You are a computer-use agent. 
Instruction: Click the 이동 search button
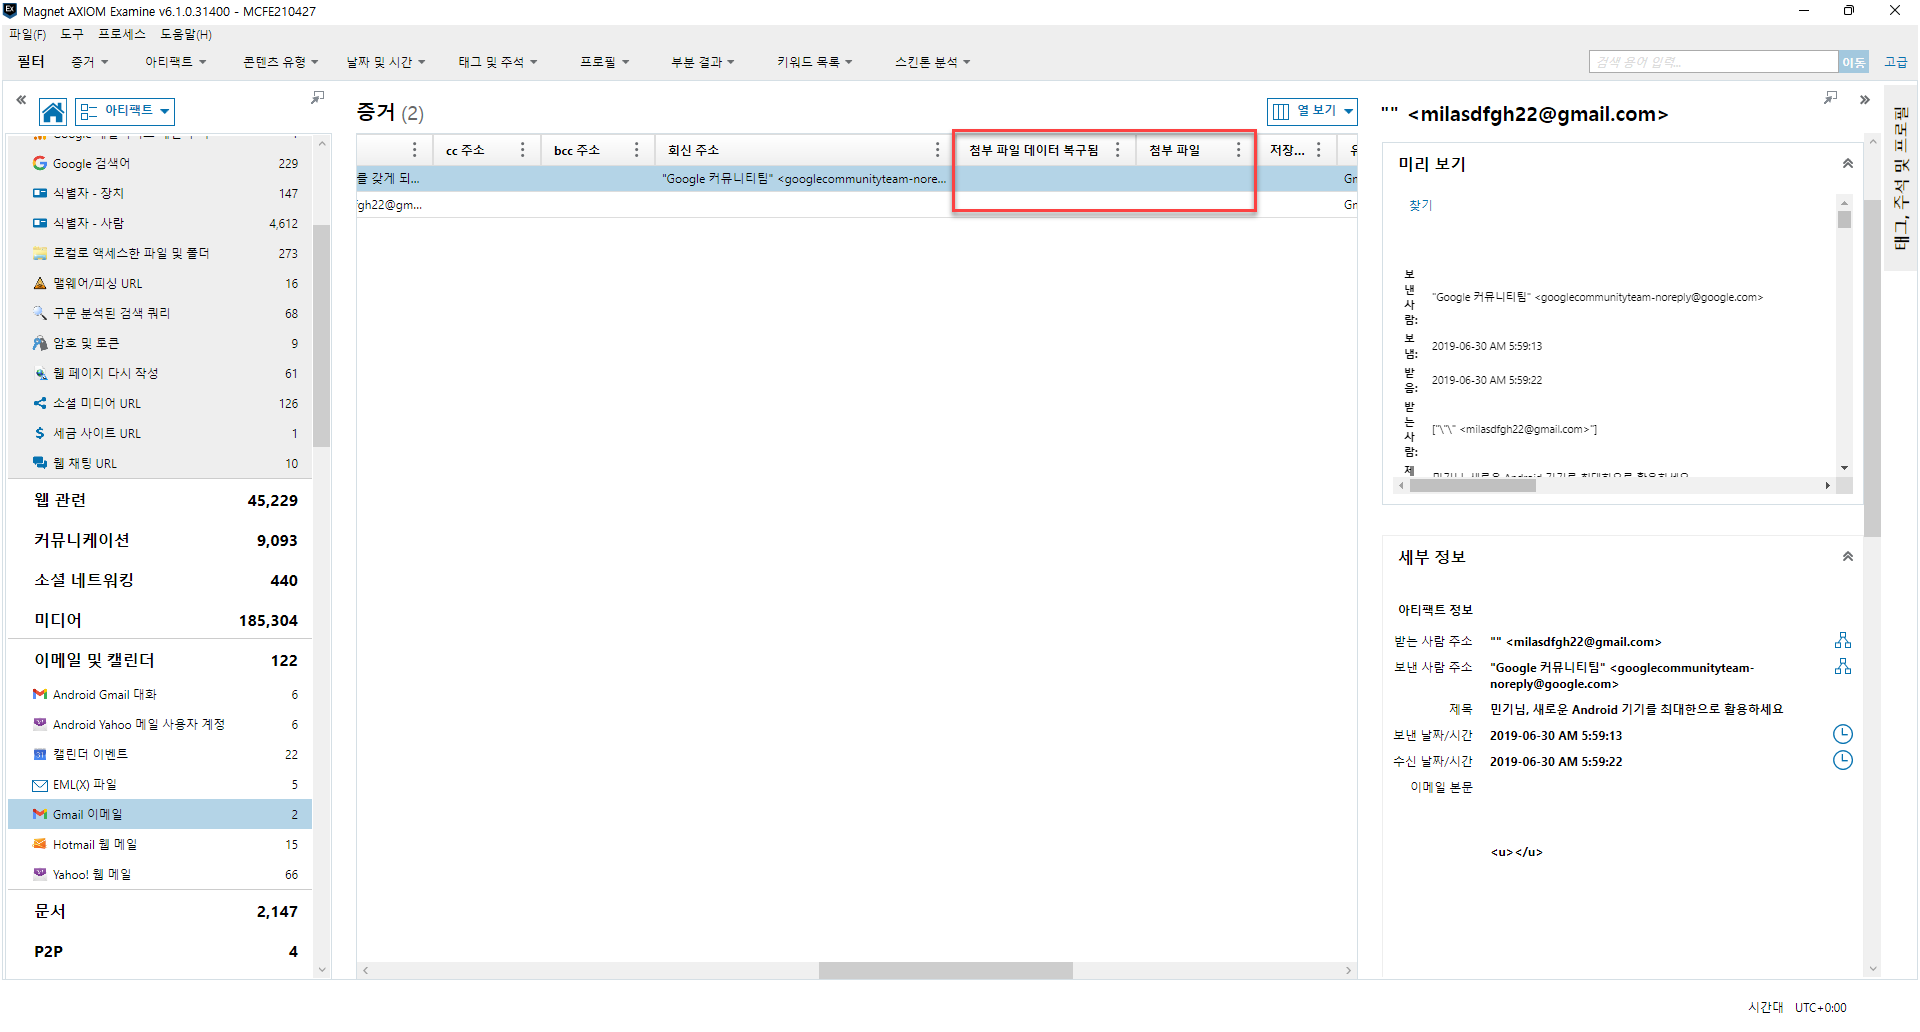[1852, 62]
